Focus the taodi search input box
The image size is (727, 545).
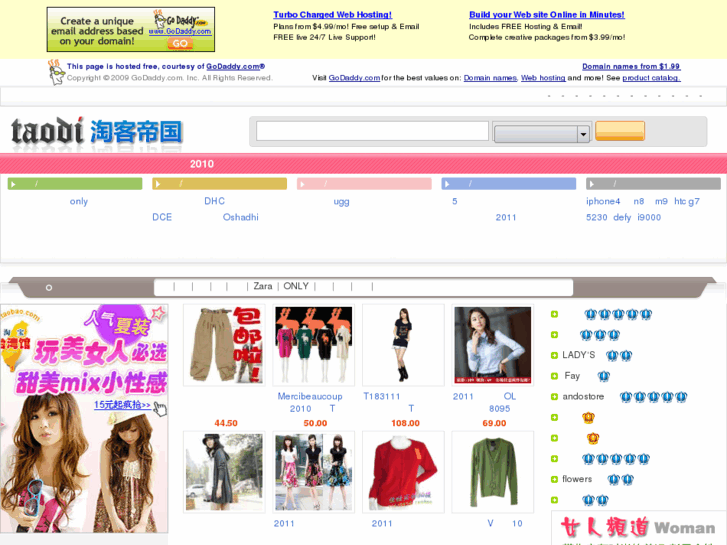(x=372, y=131)
